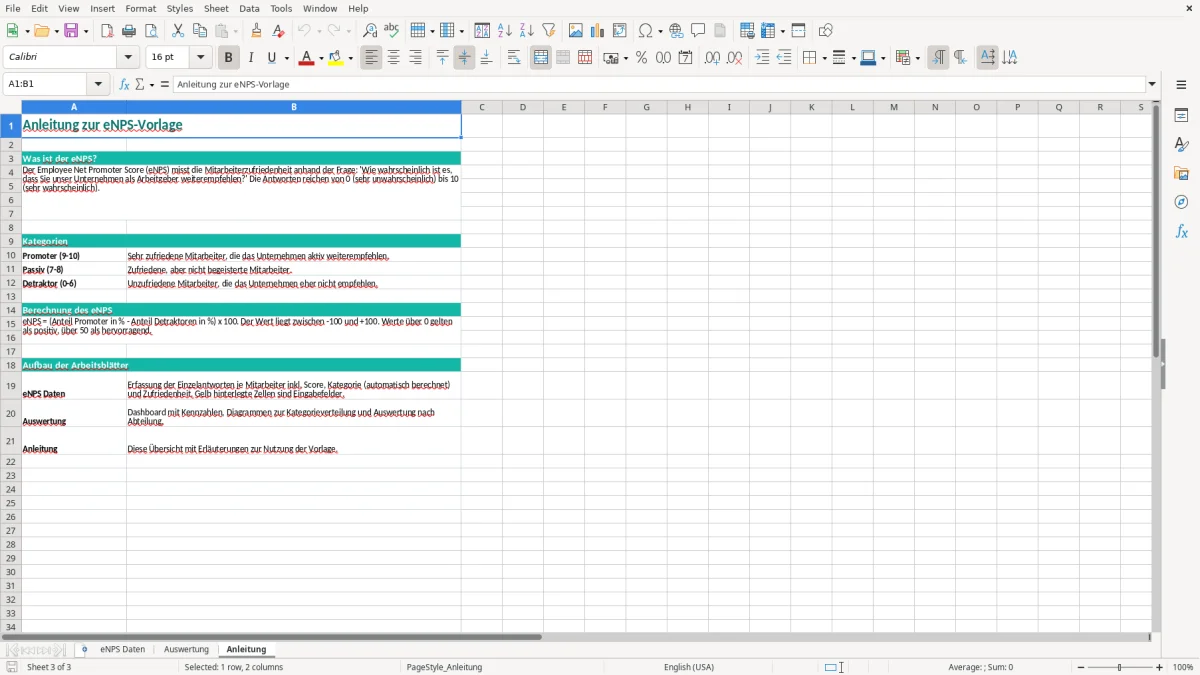Viewport: 1200px width, 675px height.
Task: Open Print Preview from the toolbar
Action: tap(151, 31)
